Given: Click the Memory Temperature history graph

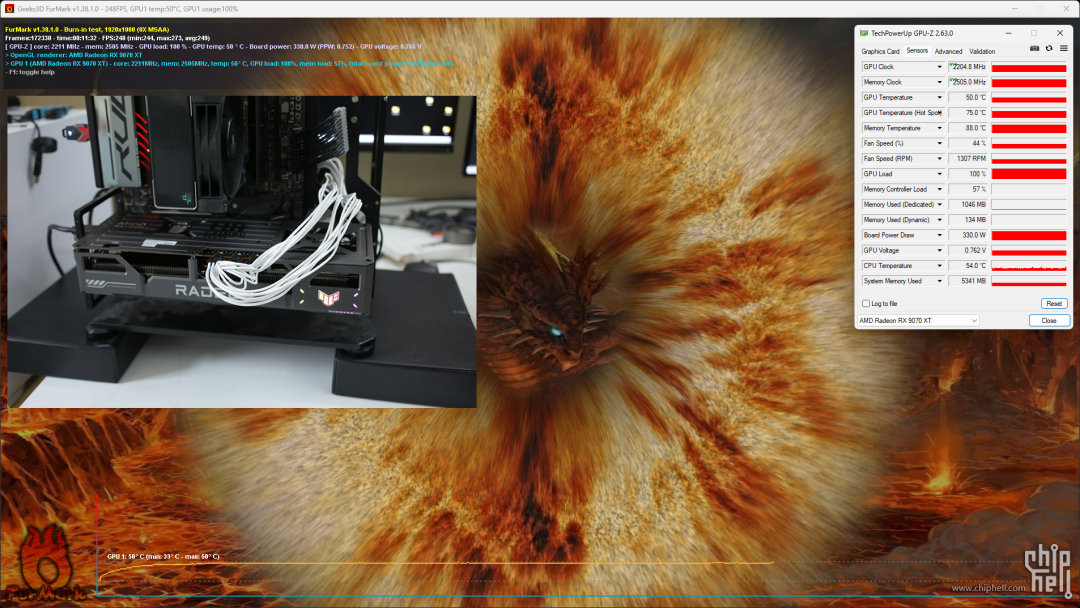Looking at the screenshot, I should [1029, 128].
